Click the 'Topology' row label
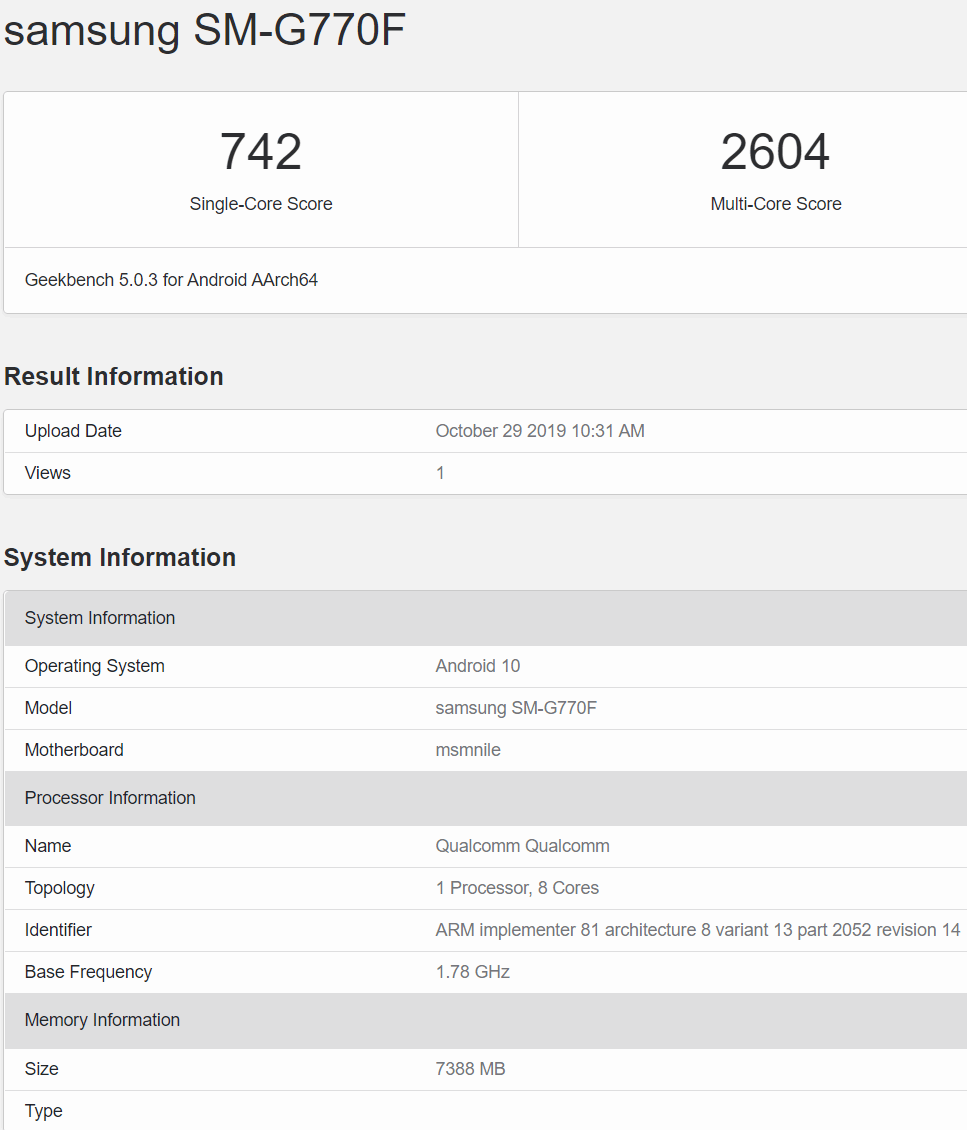967x1130 pixels. click(60, 888)
